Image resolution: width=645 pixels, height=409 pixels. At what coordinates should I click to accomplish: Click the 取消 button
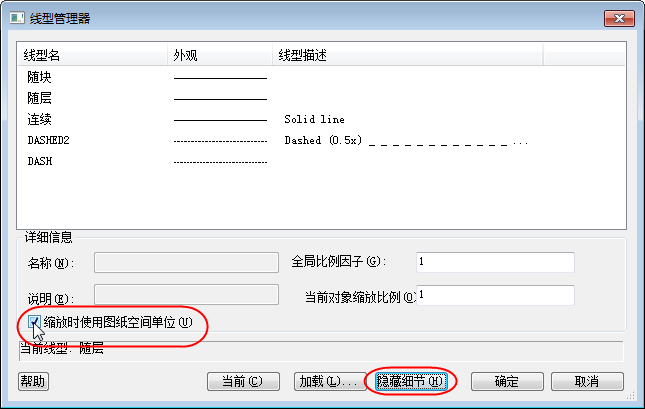click(x=587, y=381)
